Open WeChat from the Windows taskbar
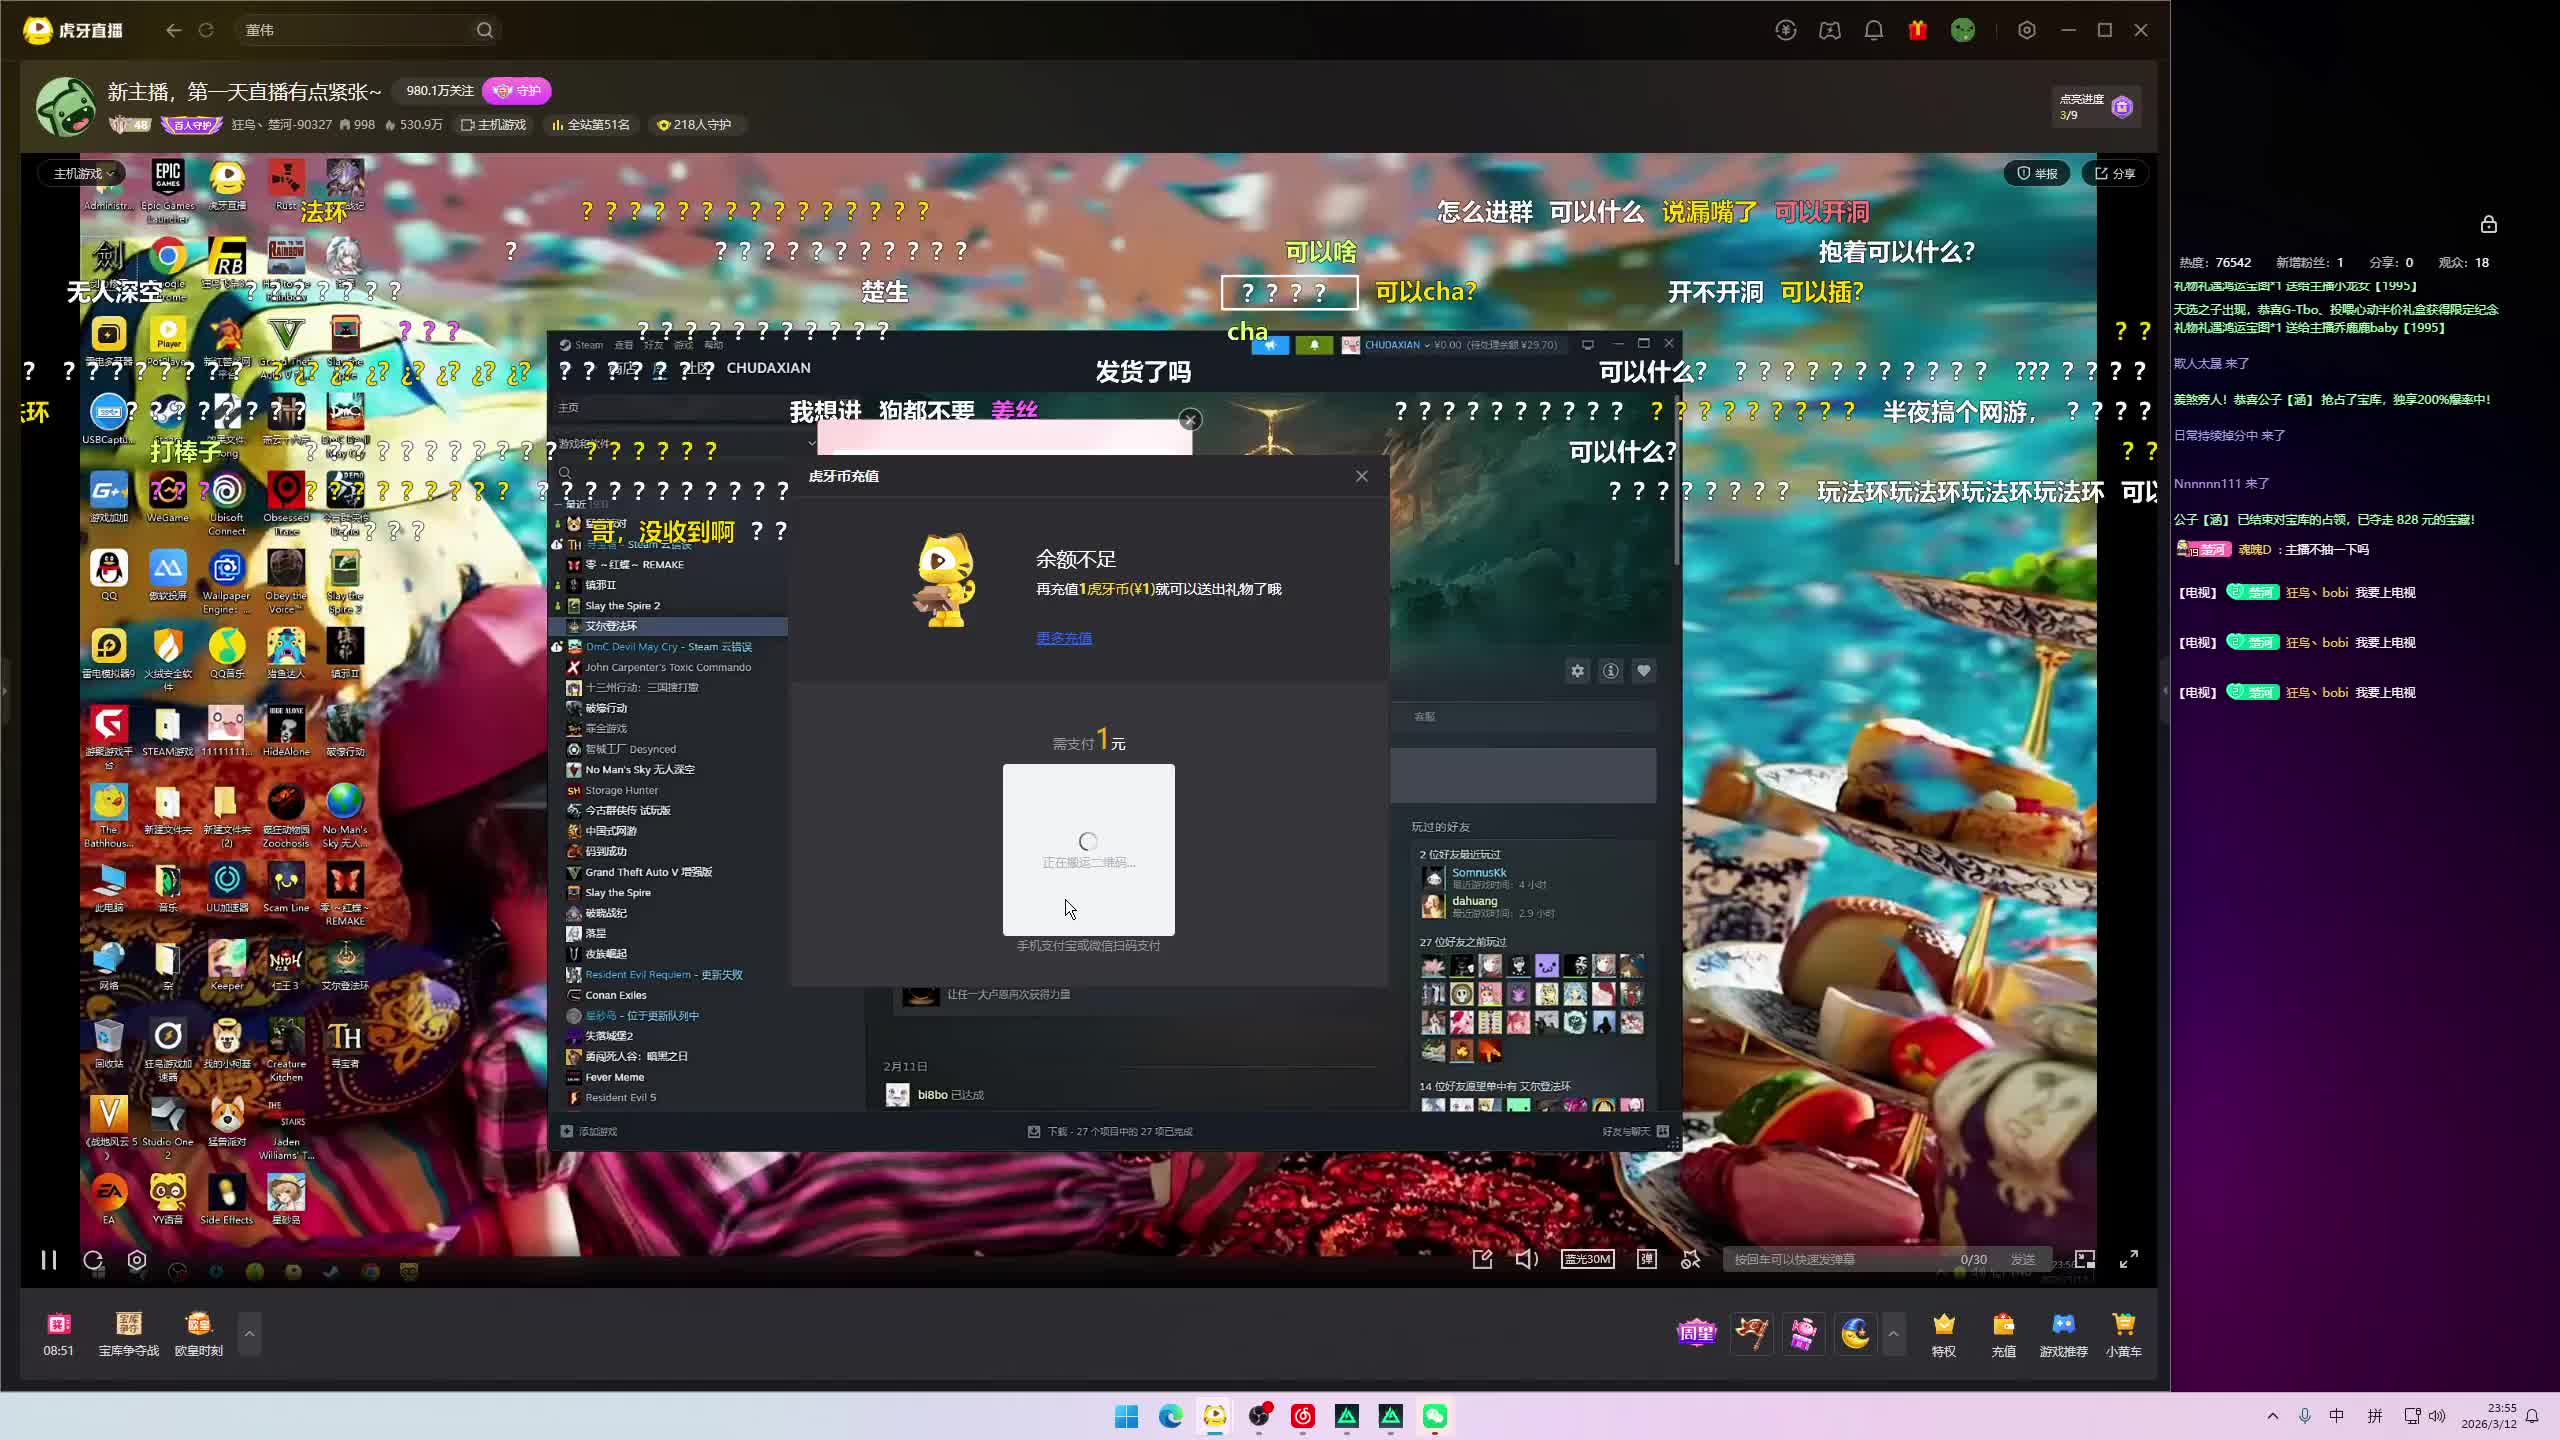The image size is (2560, 1440). point(1434,1416)
